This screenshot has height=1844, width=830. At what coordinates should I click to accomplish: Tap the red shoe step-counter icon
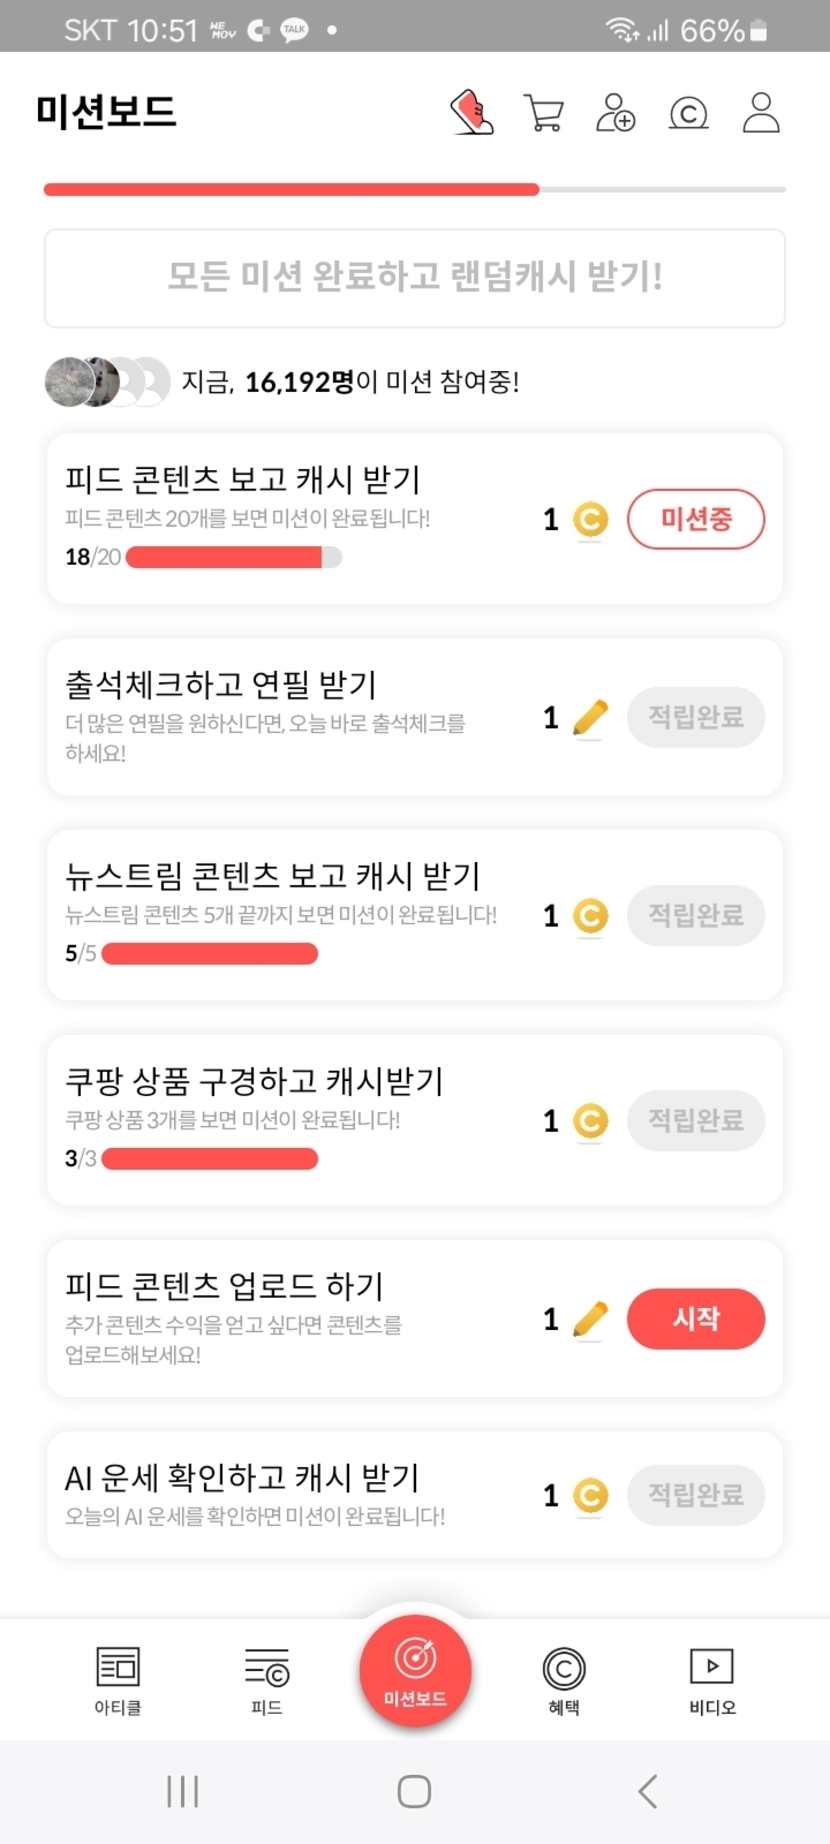coord(472,112)
